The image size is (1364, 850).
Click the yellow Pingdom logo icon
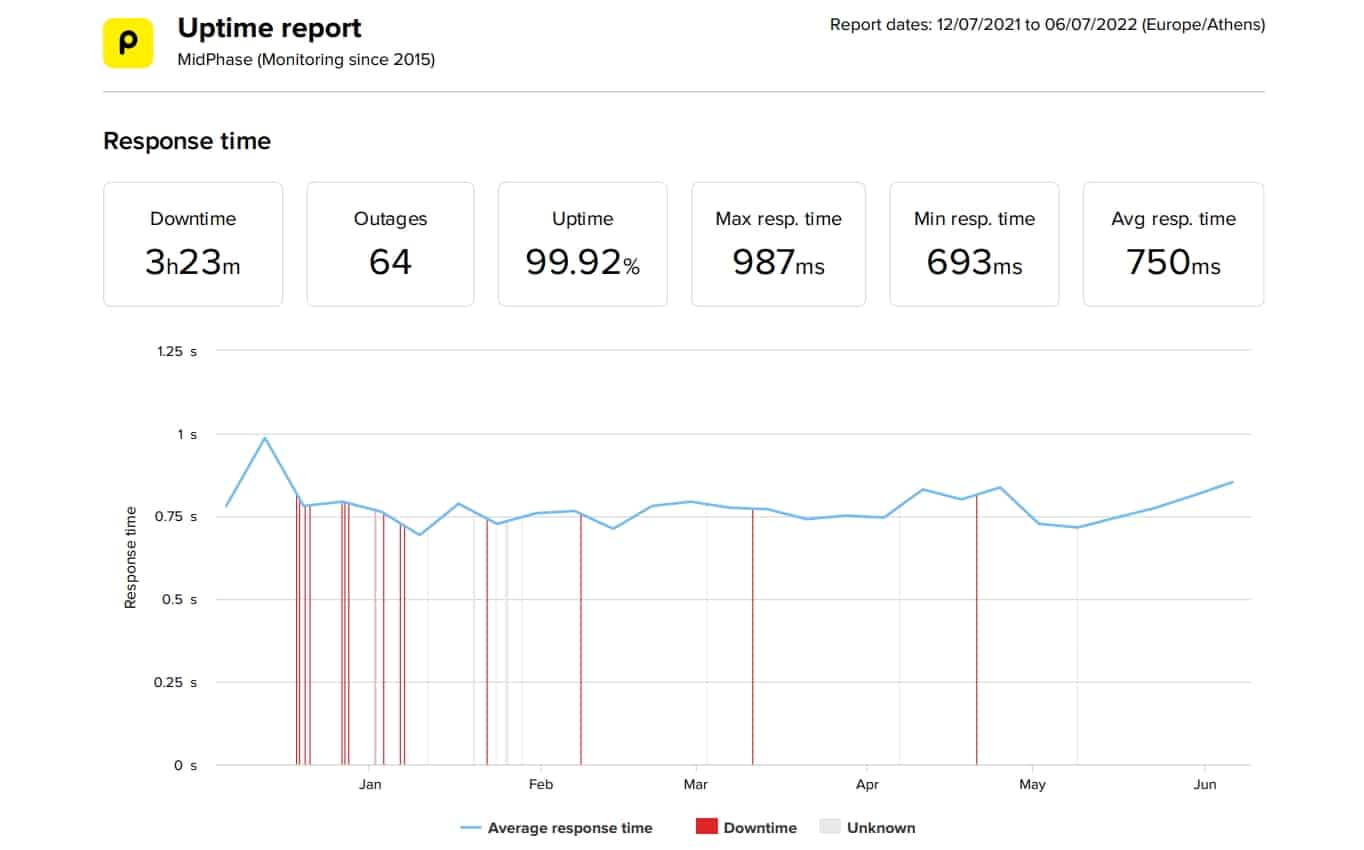pyautogui.click(x=128, y=43)
